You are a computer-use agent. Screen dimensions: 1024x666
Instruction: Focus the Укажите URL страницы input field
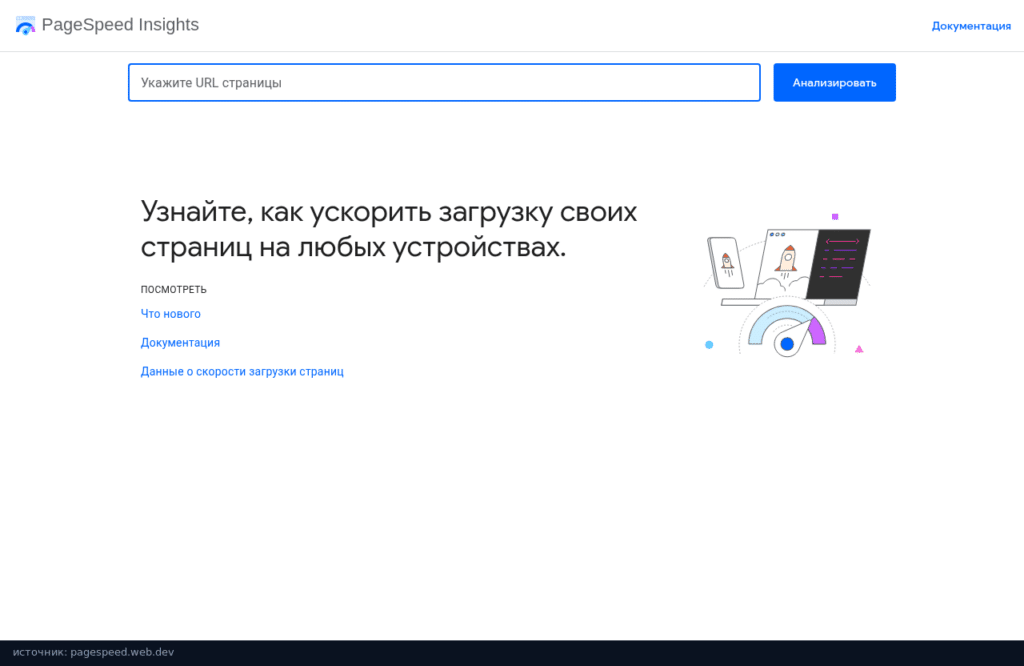pos(444,82)
